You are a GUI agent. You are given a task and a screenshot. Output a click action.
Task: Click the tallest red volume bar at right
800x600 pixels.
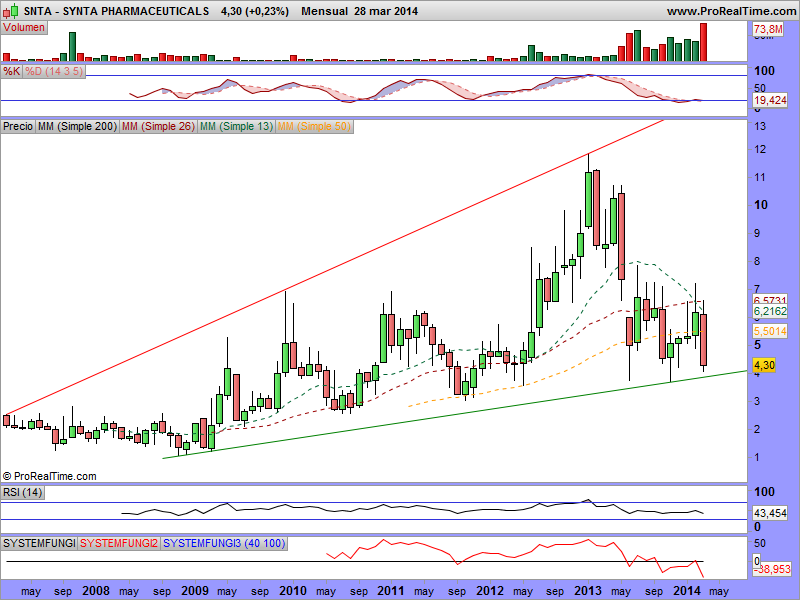(x=703, y=42)
